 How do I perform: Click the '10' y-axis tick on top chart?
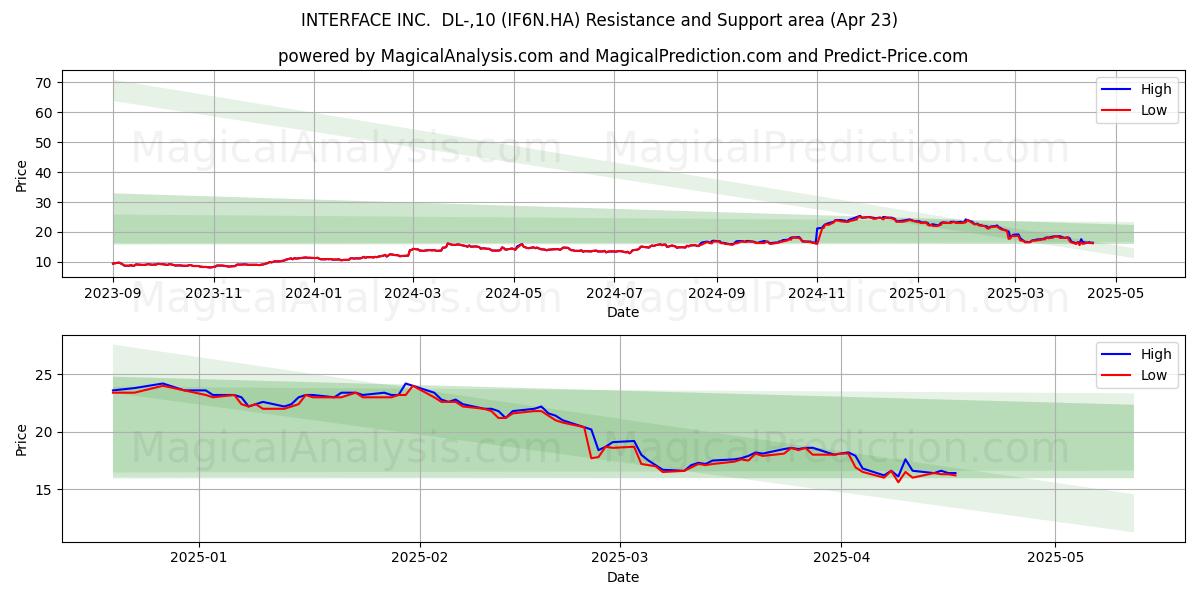[x=46, y=262]
